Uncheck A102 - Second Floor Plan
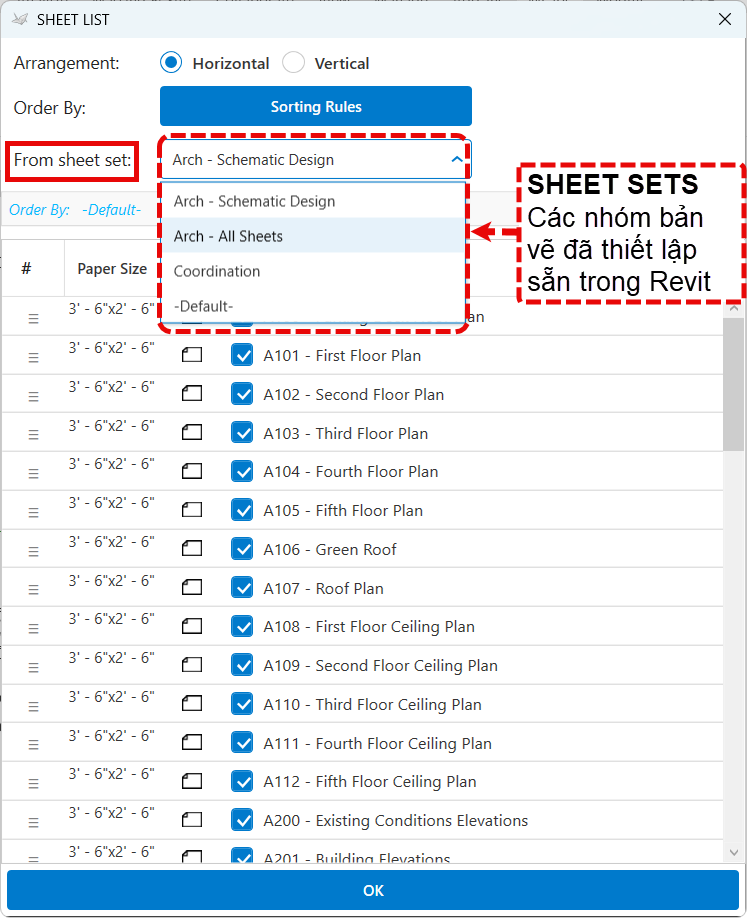This screenshot has width=749, height=918. coord(242,395)
